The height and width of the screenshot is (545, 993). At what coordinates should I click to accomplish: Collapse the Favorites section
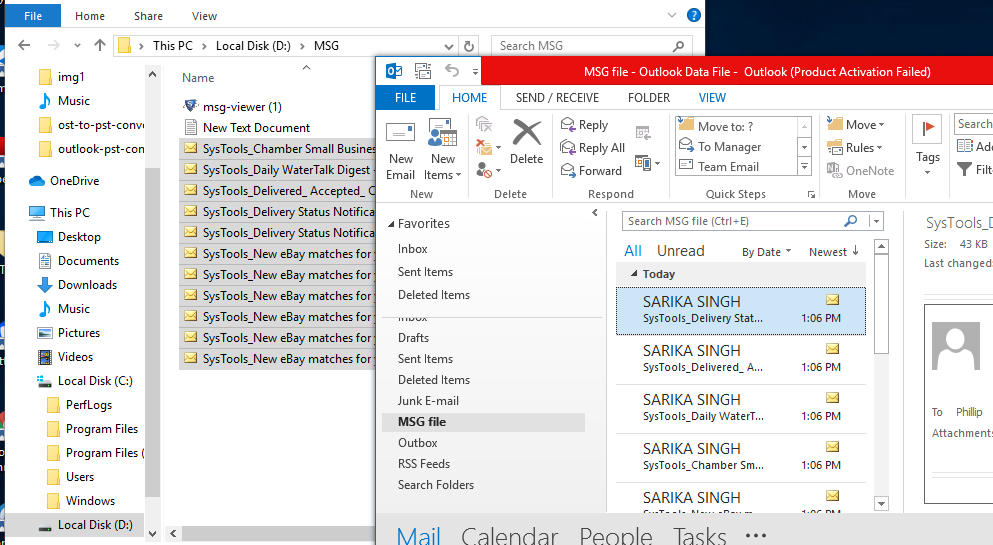pyautogui.click(x=391, y=224)
